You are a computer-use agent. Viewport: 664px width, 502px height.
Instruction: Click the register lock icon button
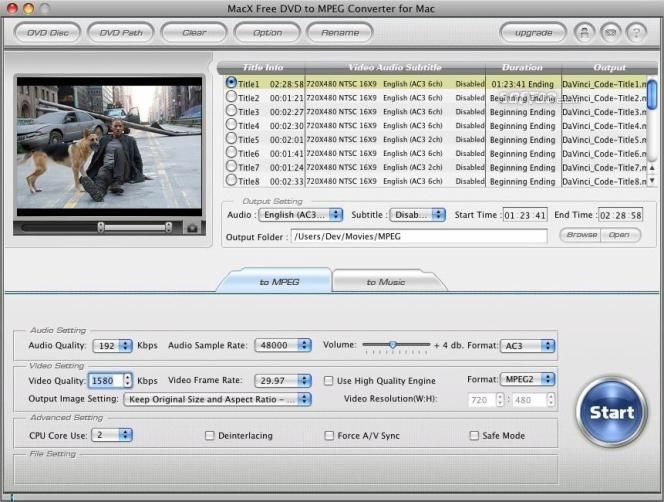584,33
